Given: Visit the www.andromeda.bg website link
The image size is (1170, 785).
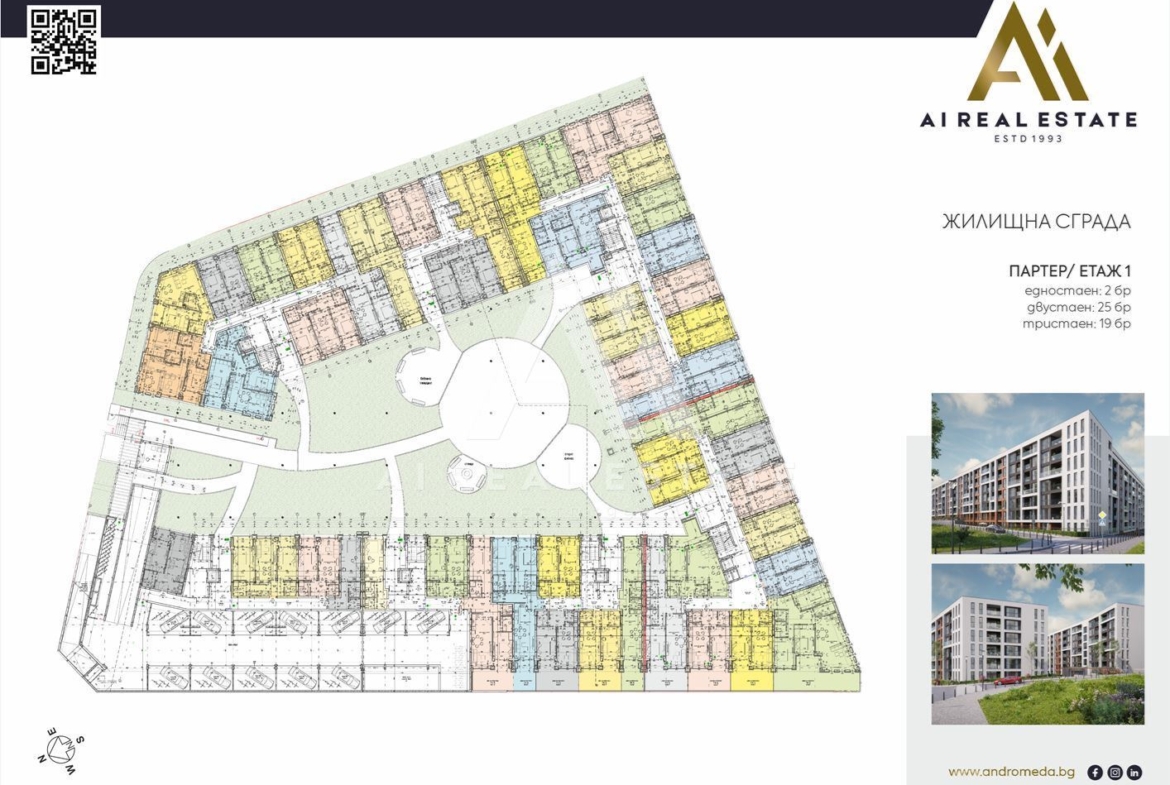Looking at the screenshot, I should [1011, 772].
